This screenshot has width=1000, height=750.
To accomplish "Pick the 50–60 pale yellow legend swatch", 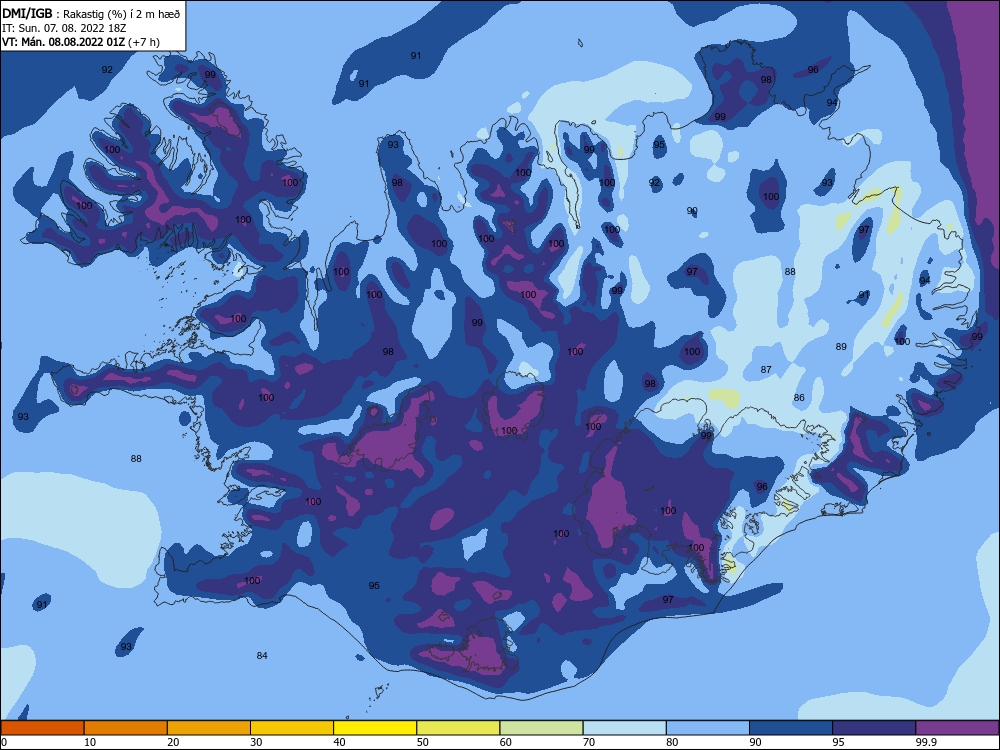I will [x=458, y=728].
